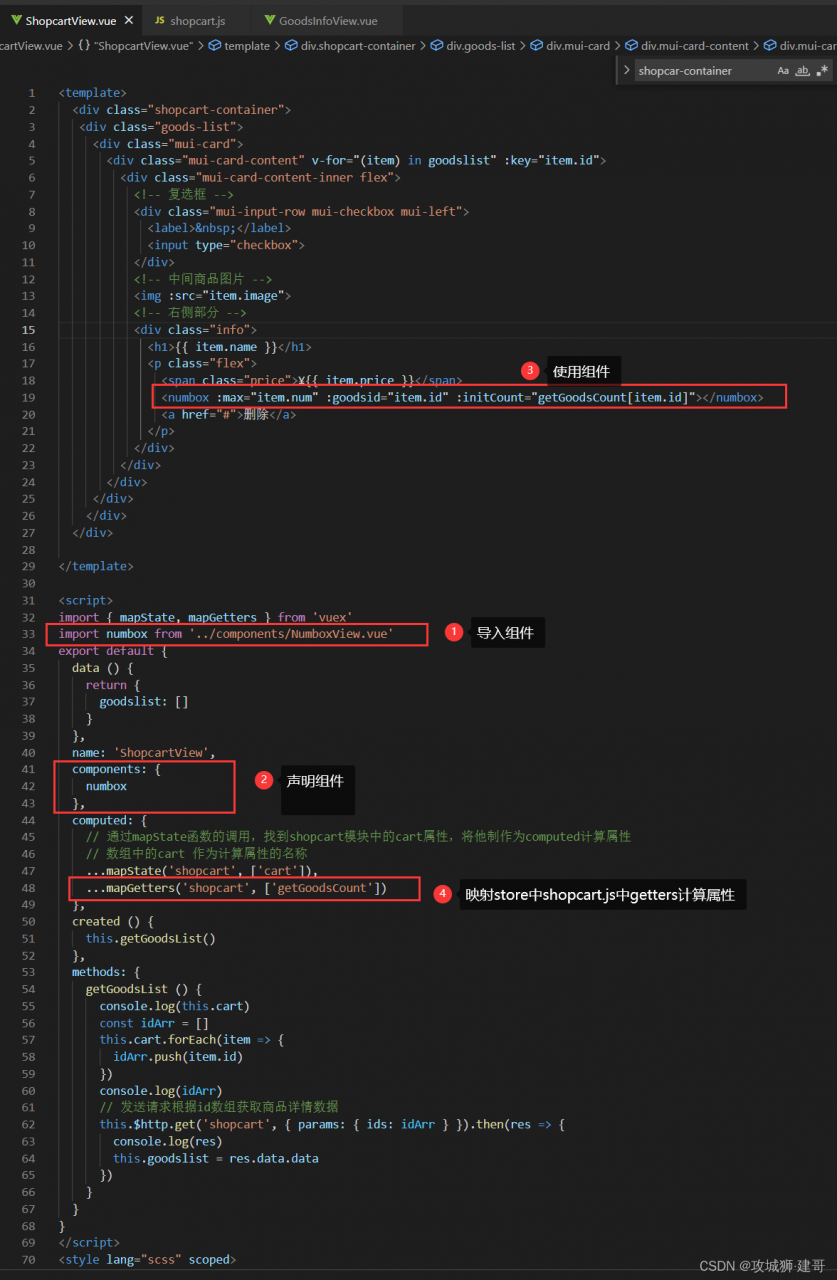837x1280 pixels.
Task: Click the name: 'ShopcartView' line
Action: (x=143, y=753)
